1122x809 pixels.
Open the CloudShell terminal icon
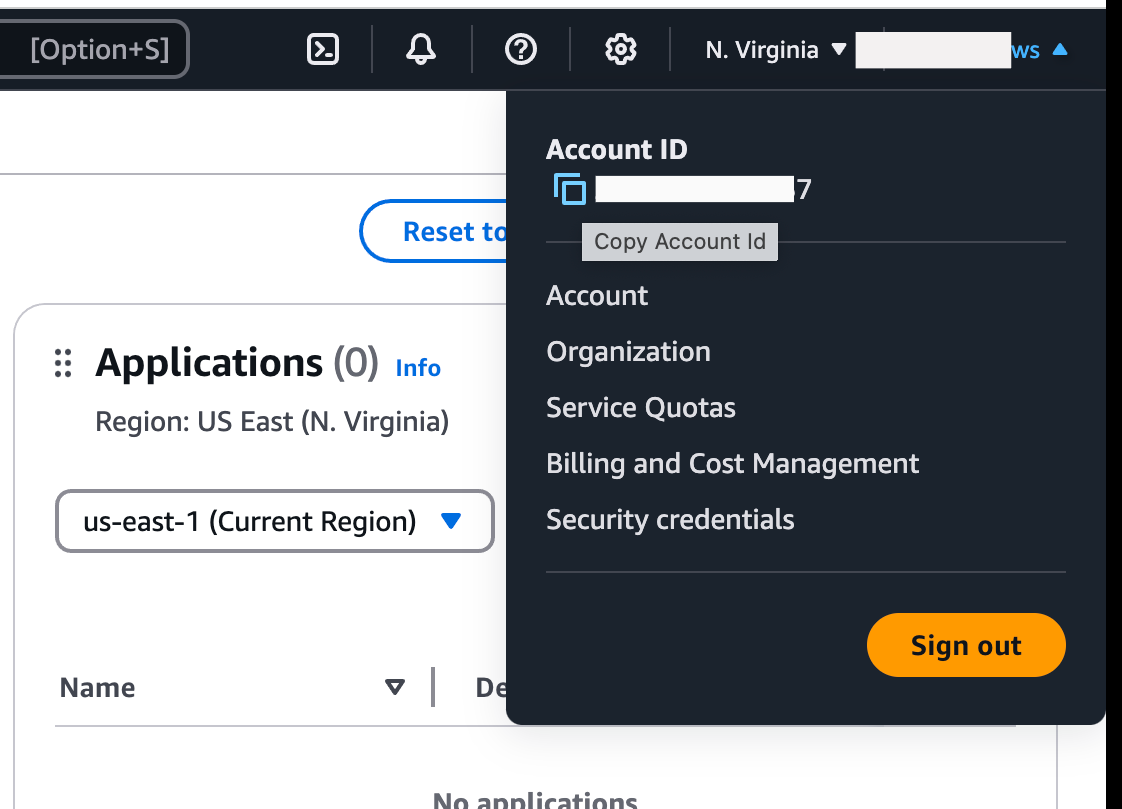pos(322,49)
